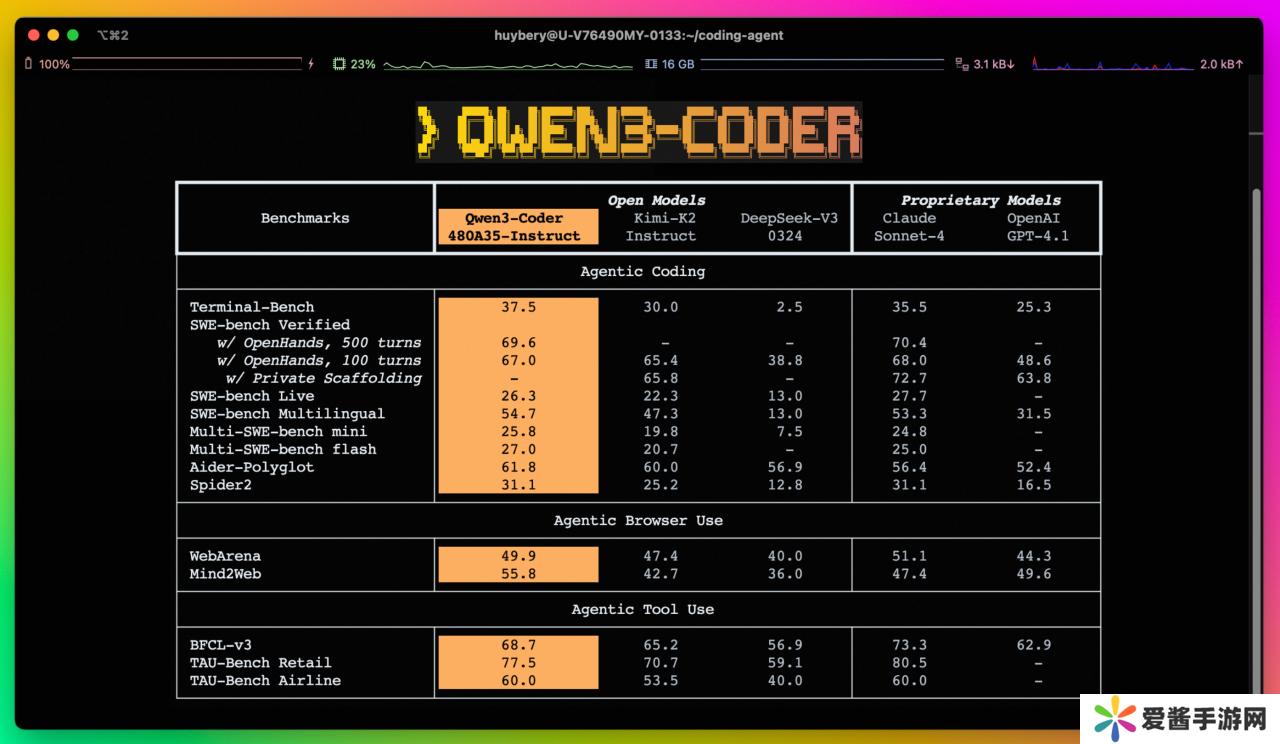Image resolution: width=1280 pixels, height=744 pixels.
Task: Click the network icon beside 3.1 kB download
Action: [962, 64]
